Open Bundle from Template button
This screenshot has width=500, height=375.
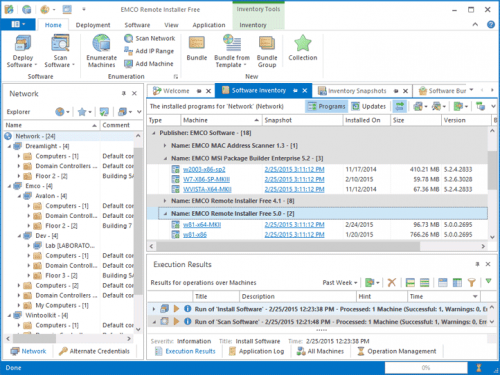[232, 52]
